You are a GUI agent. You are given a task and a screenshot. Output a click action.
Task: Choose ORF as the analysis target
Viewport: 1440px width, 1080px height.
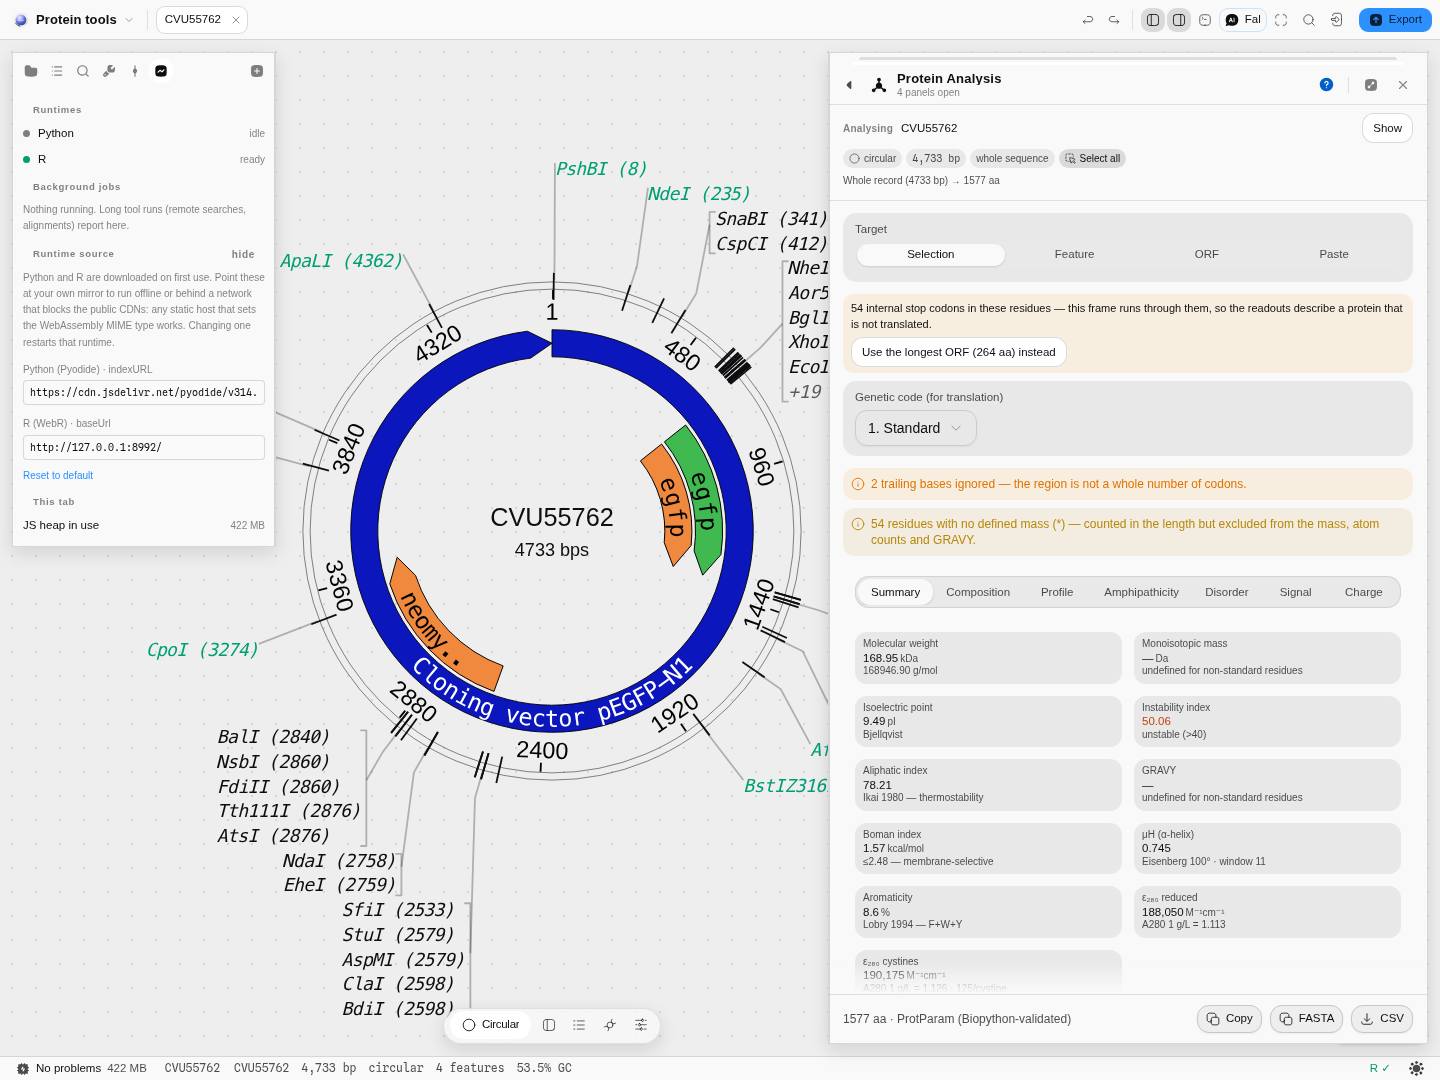(1207, 255)
